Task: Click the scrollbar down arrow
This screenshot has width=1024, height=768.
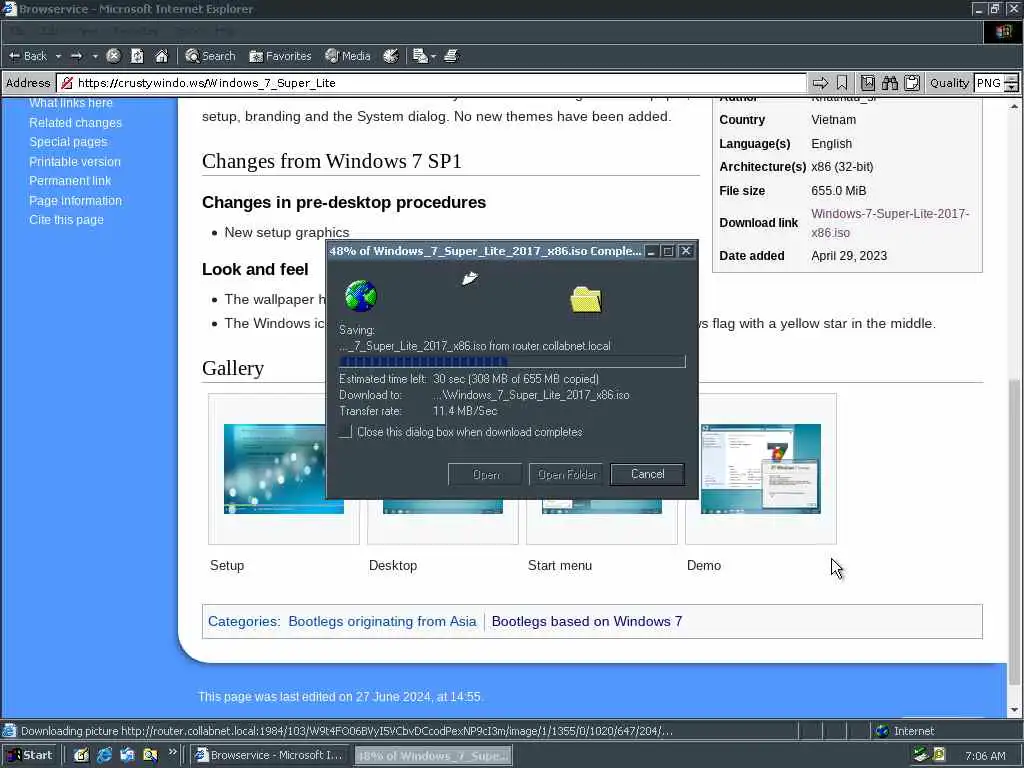Action: tap(1014, 709)
